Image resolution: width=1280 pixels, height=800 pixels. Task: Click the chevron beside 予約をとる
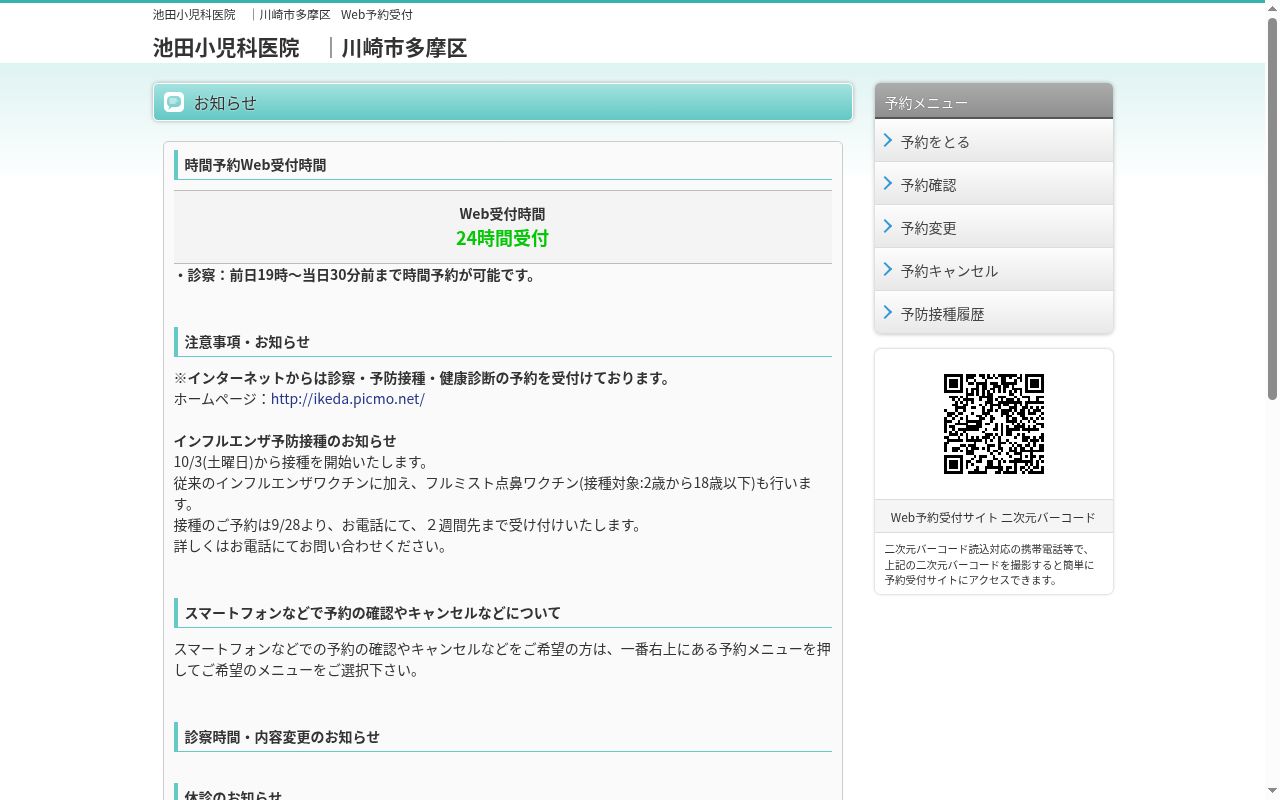[x=888, y=140]
